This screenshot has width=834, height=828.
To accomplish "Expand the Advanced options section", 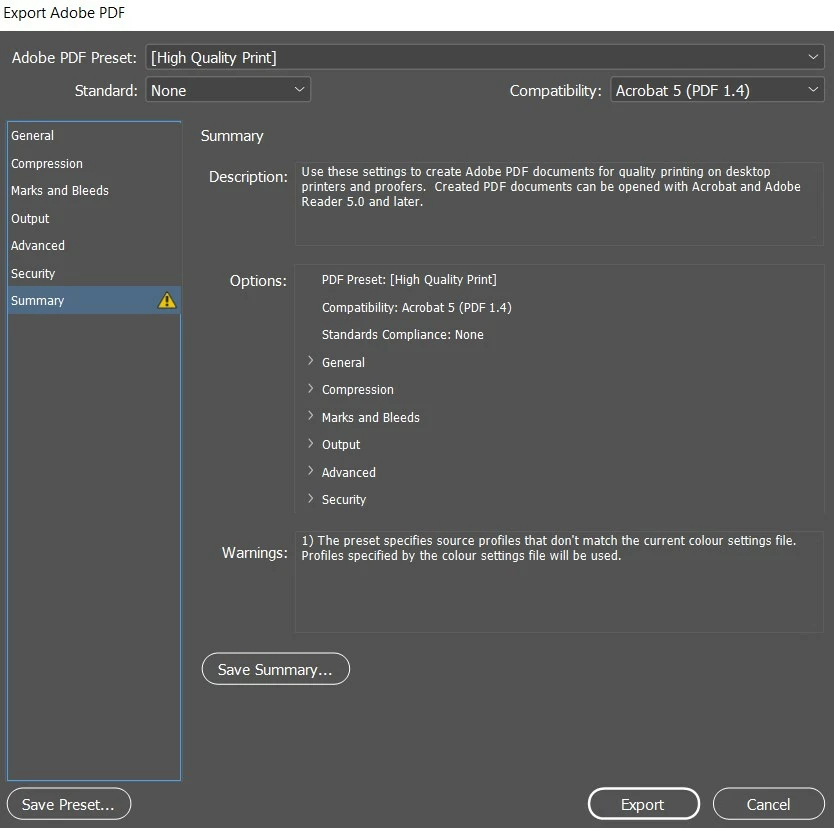I will click(x=311, y=471).
